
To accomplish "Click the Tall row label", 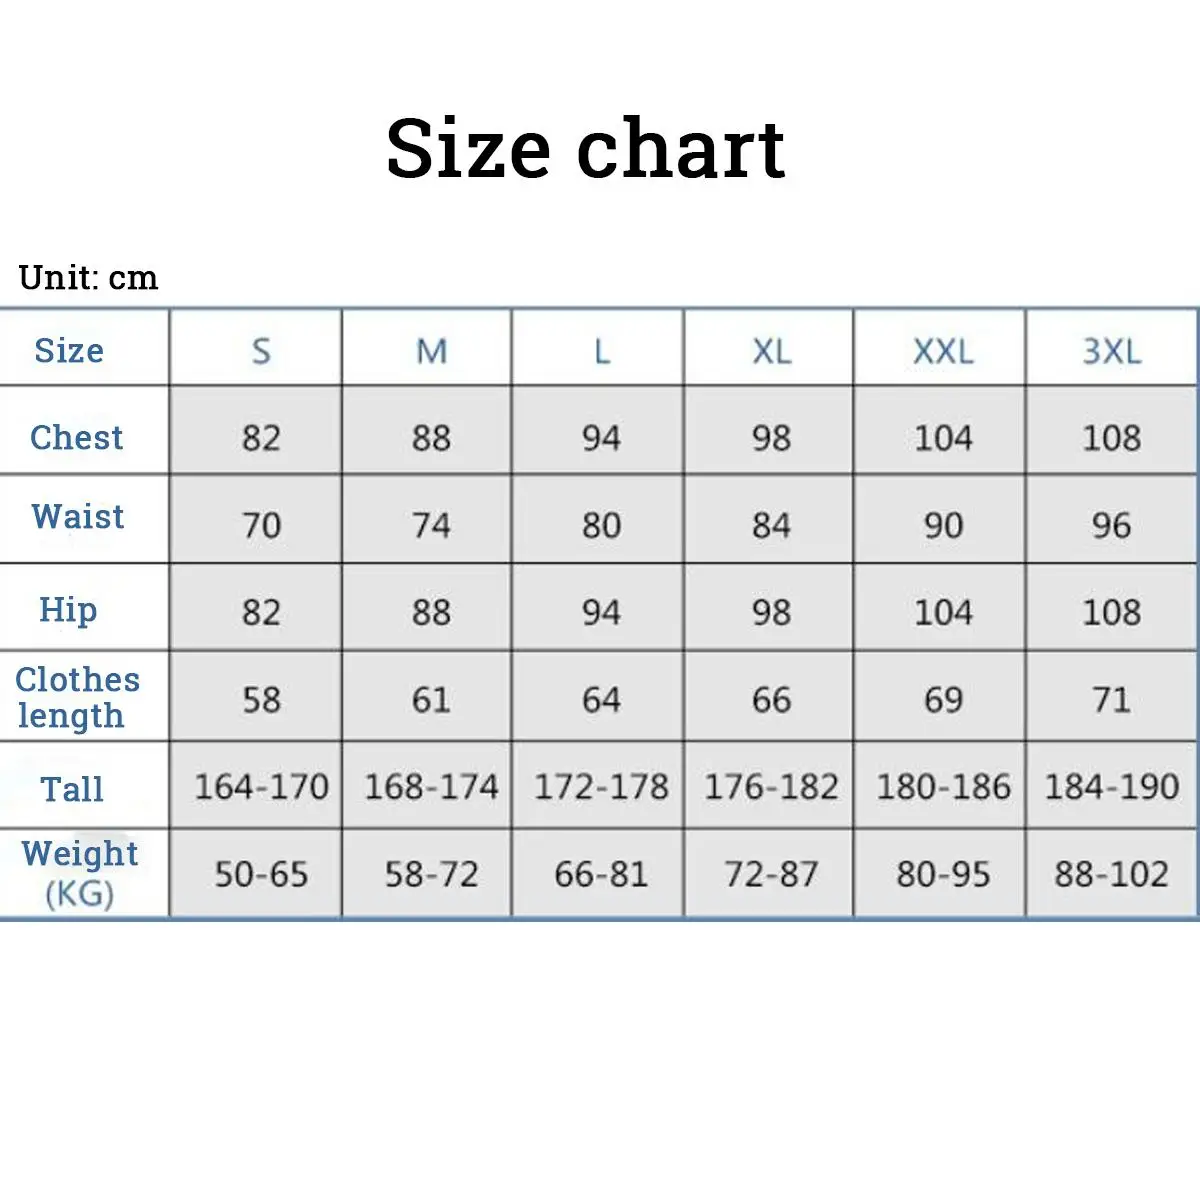I will 72,789.
